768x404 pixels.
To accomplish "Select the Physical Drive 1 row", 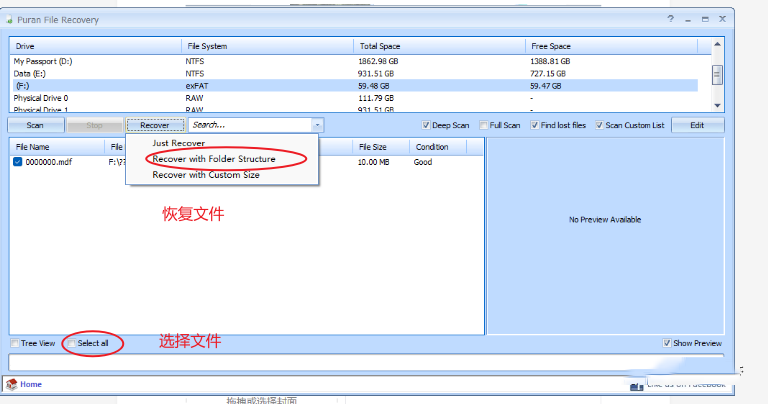I will 355,109.
